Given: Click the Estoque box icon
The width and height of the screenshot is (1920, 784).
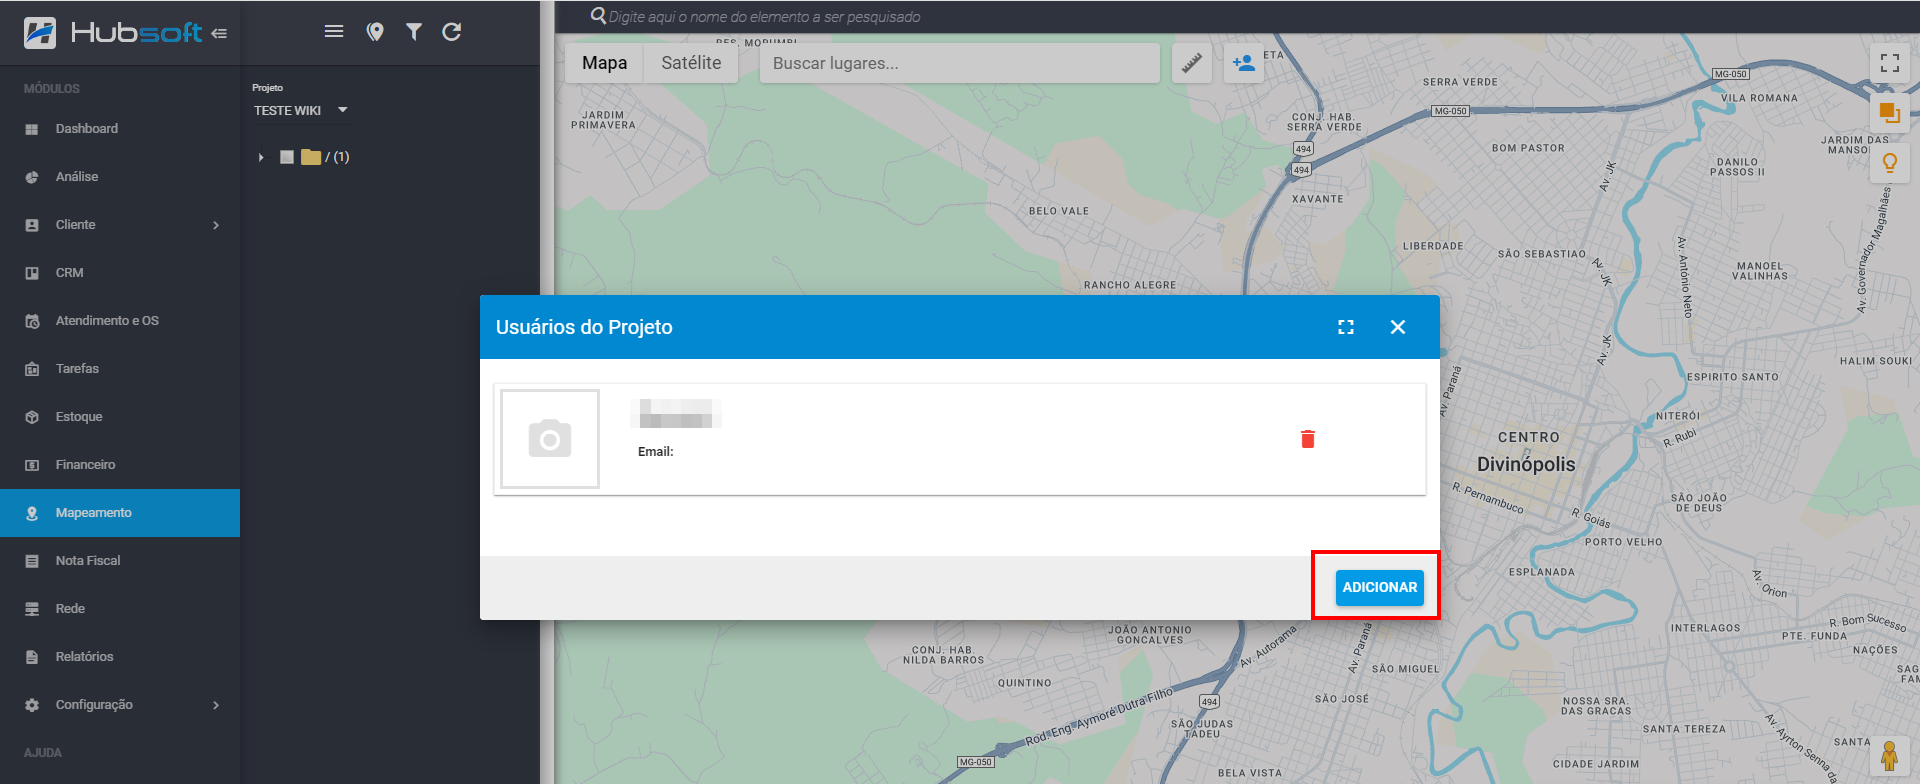Looking at the screenshot, I should tap(32, 417).
